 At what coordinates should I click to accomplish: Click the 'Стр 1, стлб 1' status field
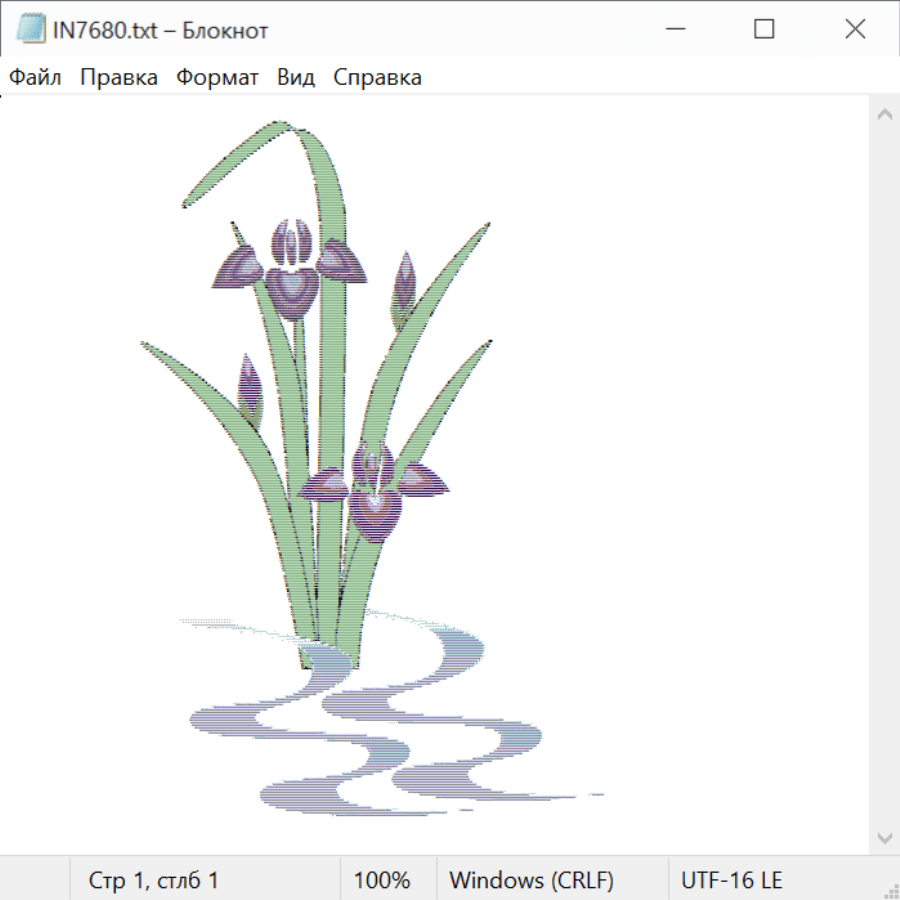point(154,881)
